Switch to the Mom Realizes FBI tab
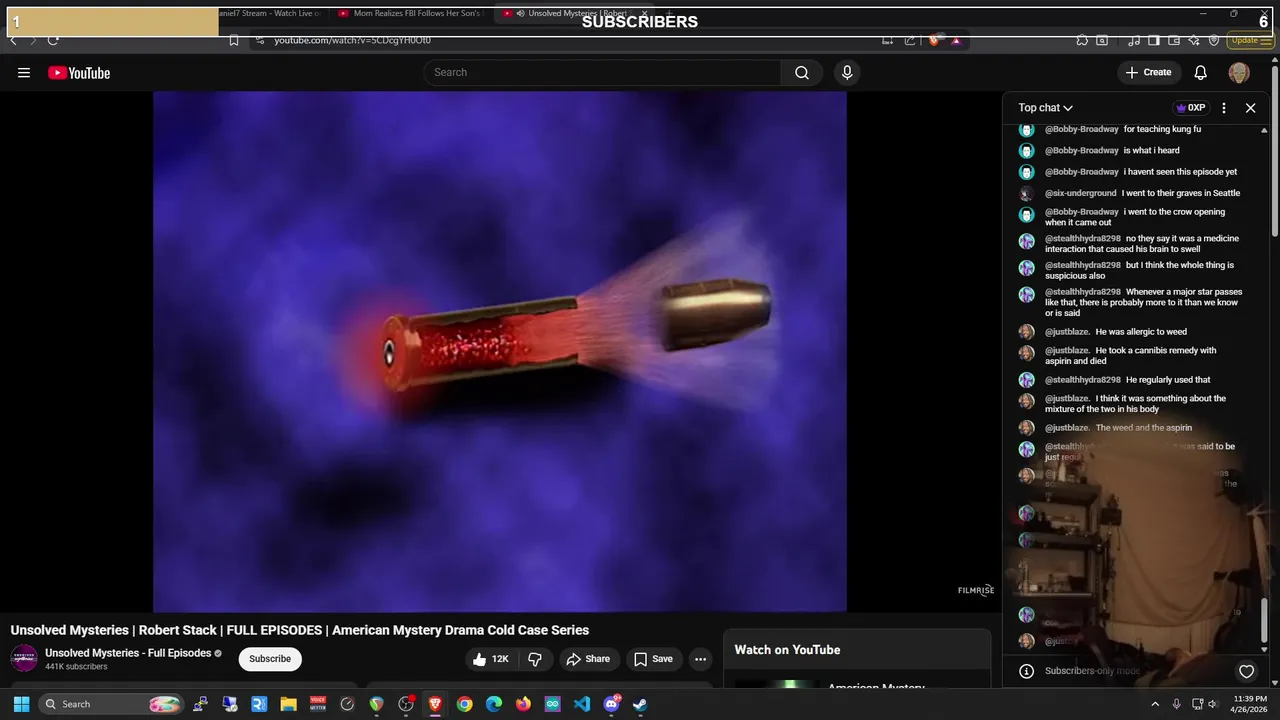Screen dimensions: 1280x720 point(409,14)
